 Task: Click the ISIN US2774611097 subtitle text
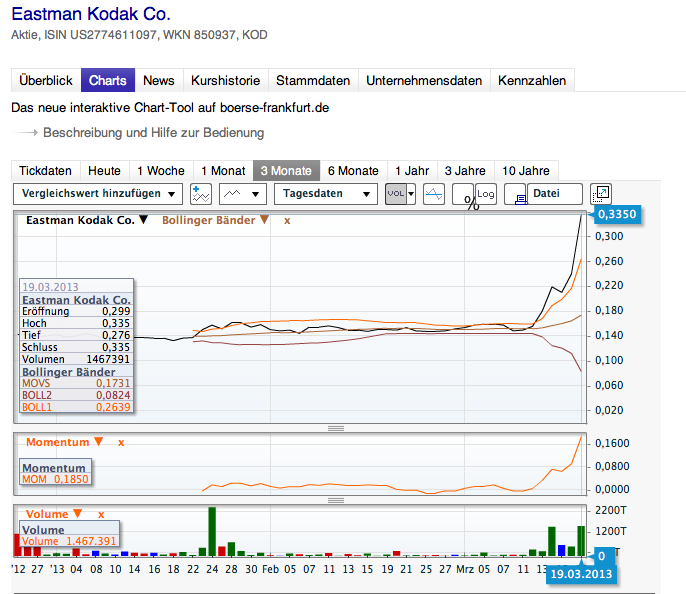tap(100, 35)
